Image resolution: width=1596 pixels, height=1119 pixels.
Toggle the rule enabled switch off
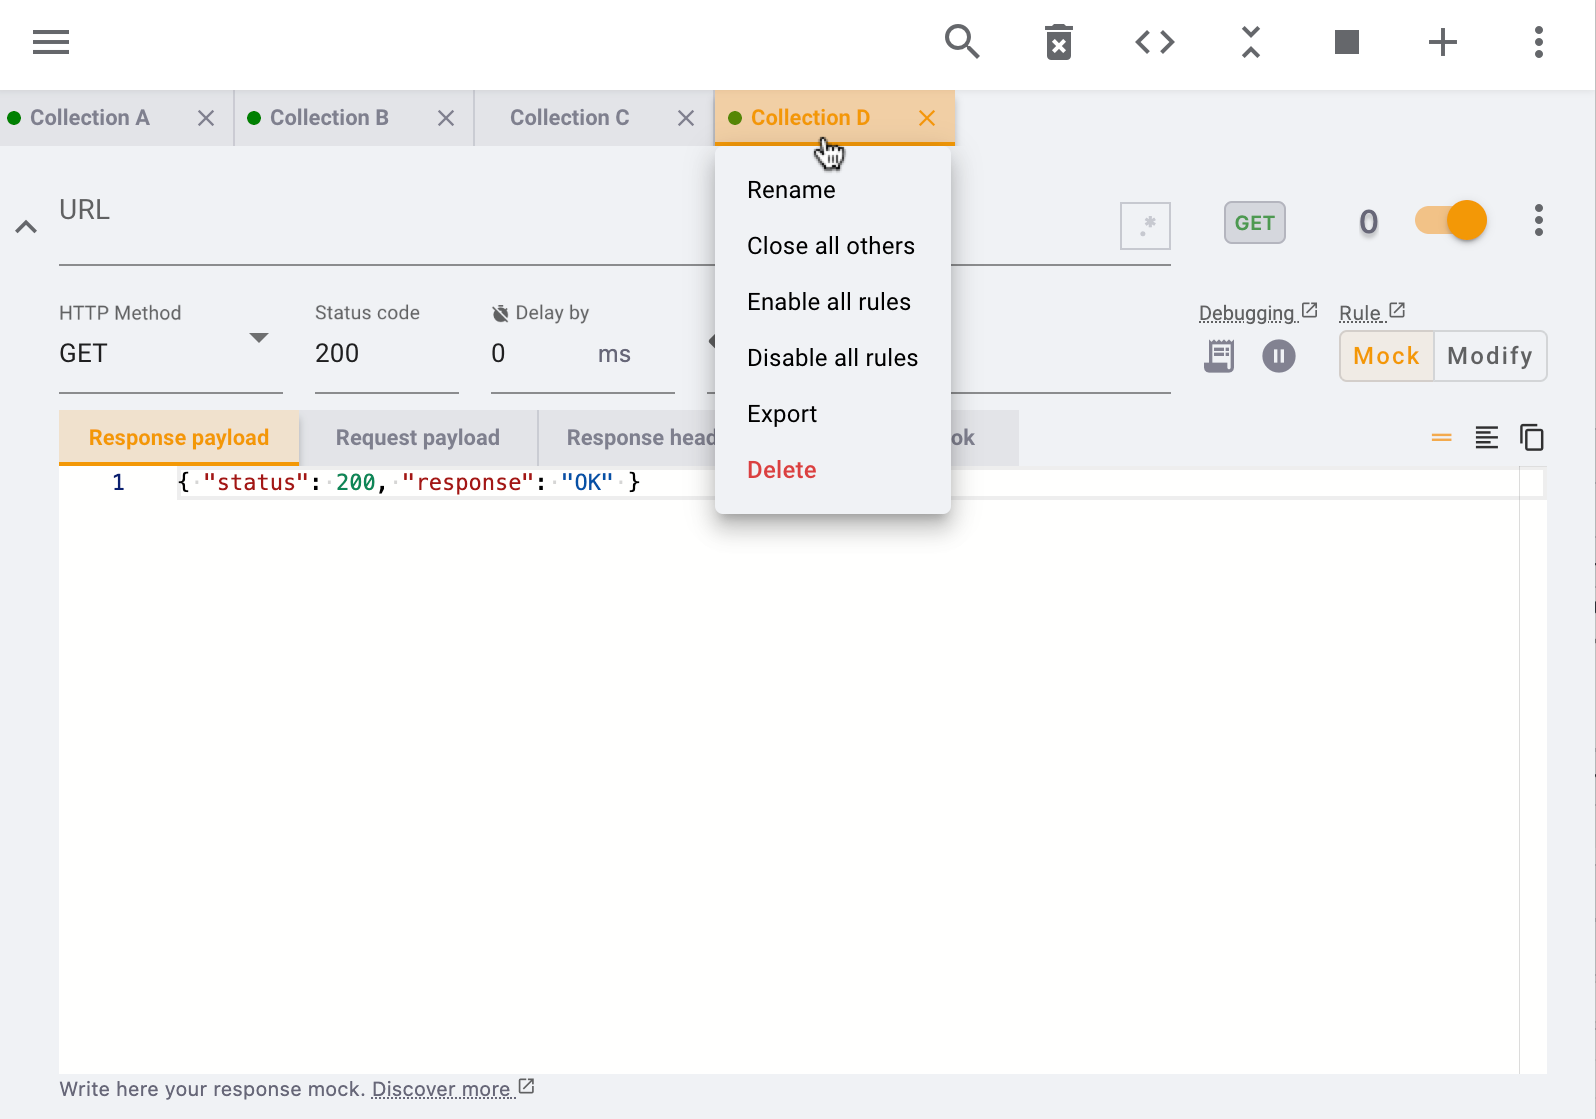tap(1451, 221)
